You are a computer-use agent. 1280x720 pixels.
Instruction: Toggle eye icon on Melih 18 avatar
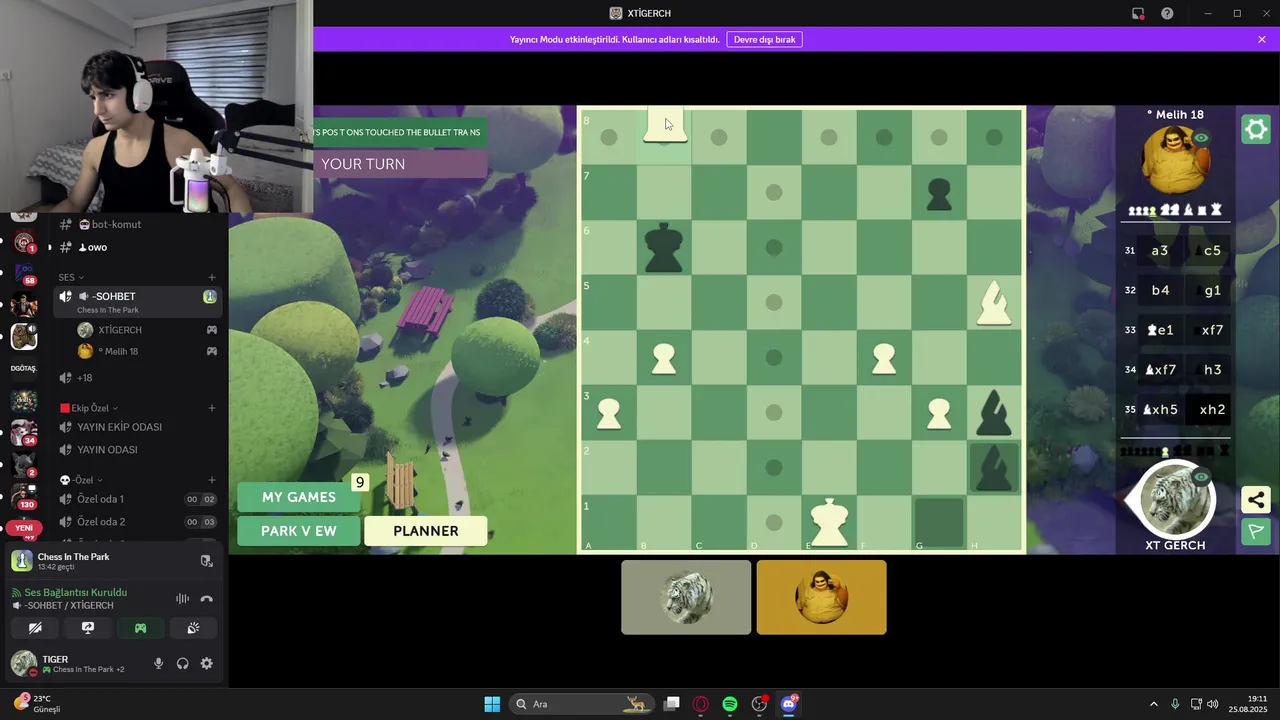pyautogui.click(x=1201, y=138)
